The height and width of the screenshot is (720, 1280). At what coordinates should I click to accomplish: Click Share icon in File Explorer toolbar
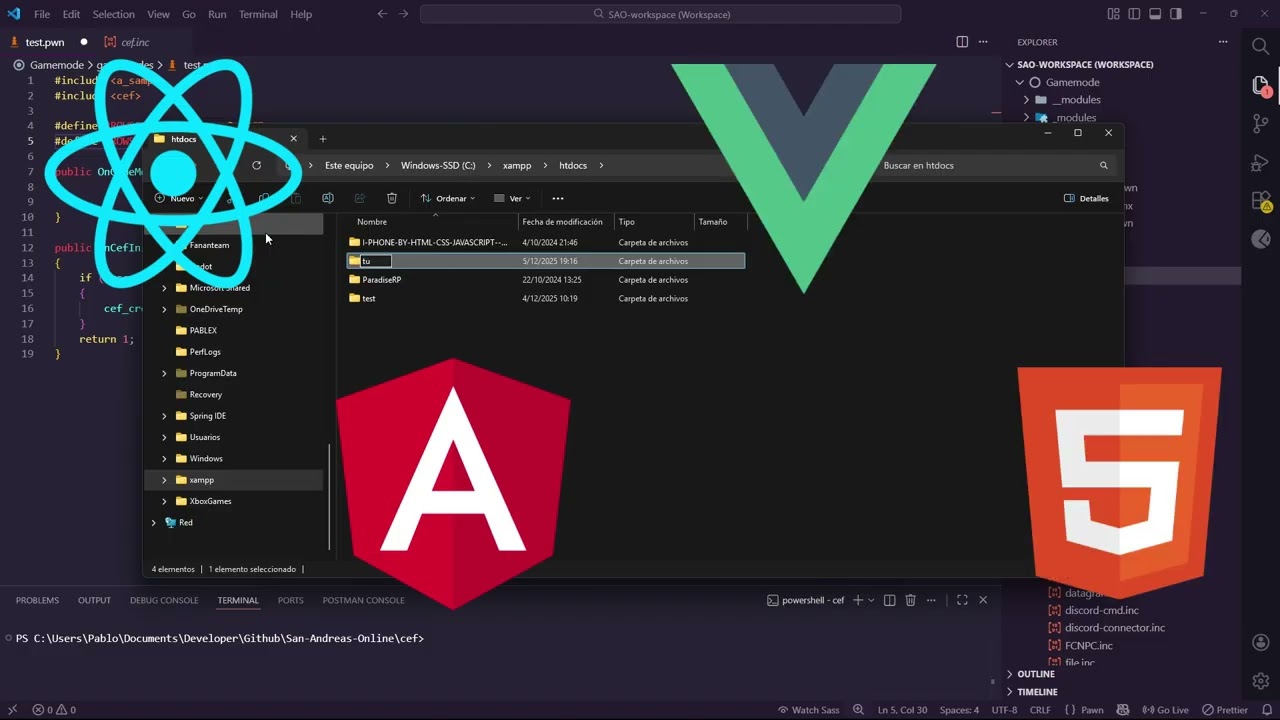coord(360,198)
